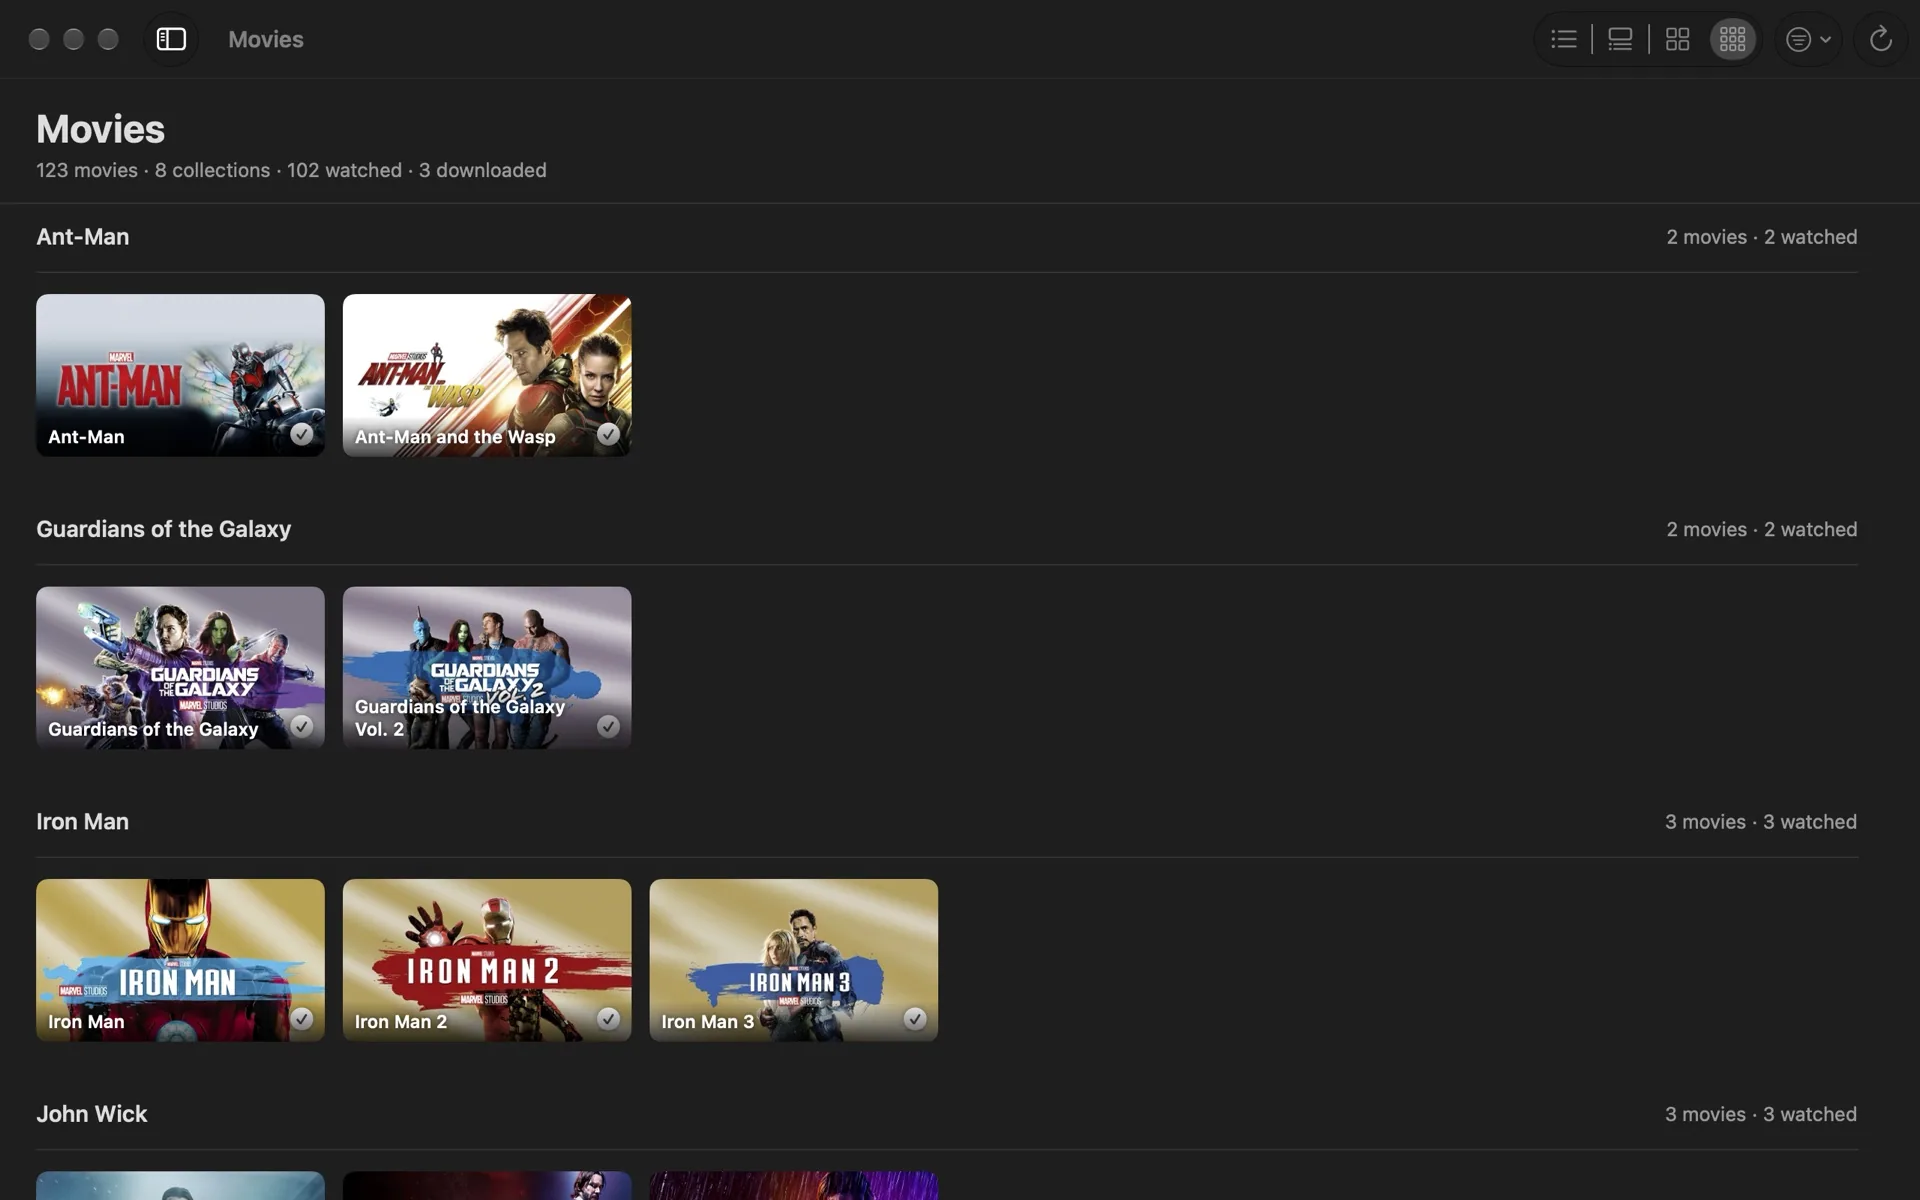
Task: Switch to detailed rows view
Action: (1620, 39)
